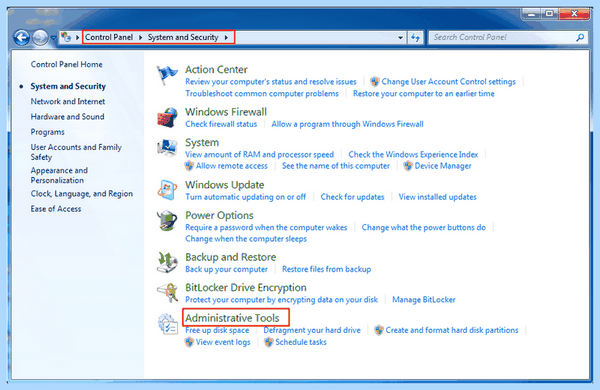600x390 pixels.
Task: Open the Power Options battery icon
Action: tap(167, 220)
